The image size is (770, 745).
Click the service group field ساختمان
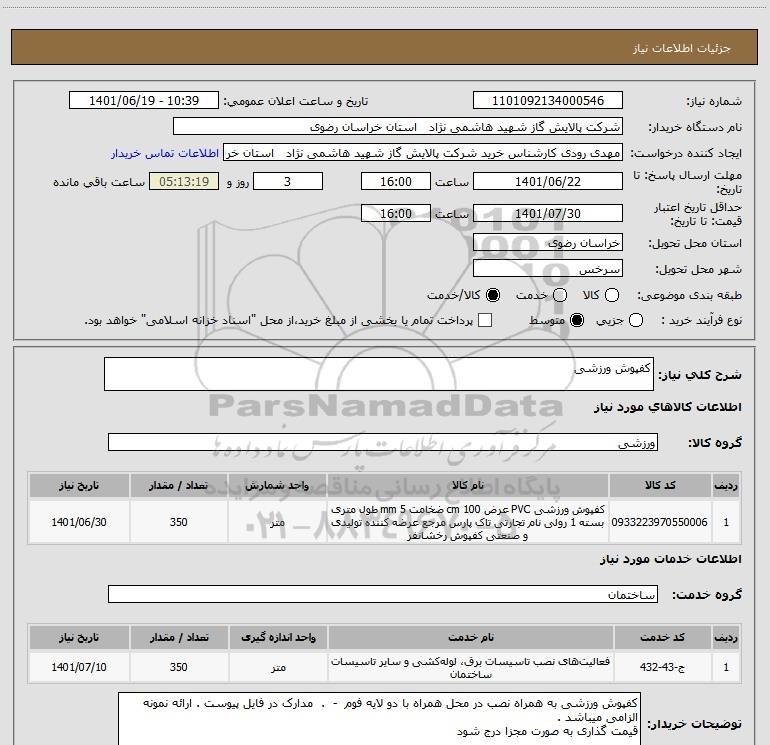point(383,594)
